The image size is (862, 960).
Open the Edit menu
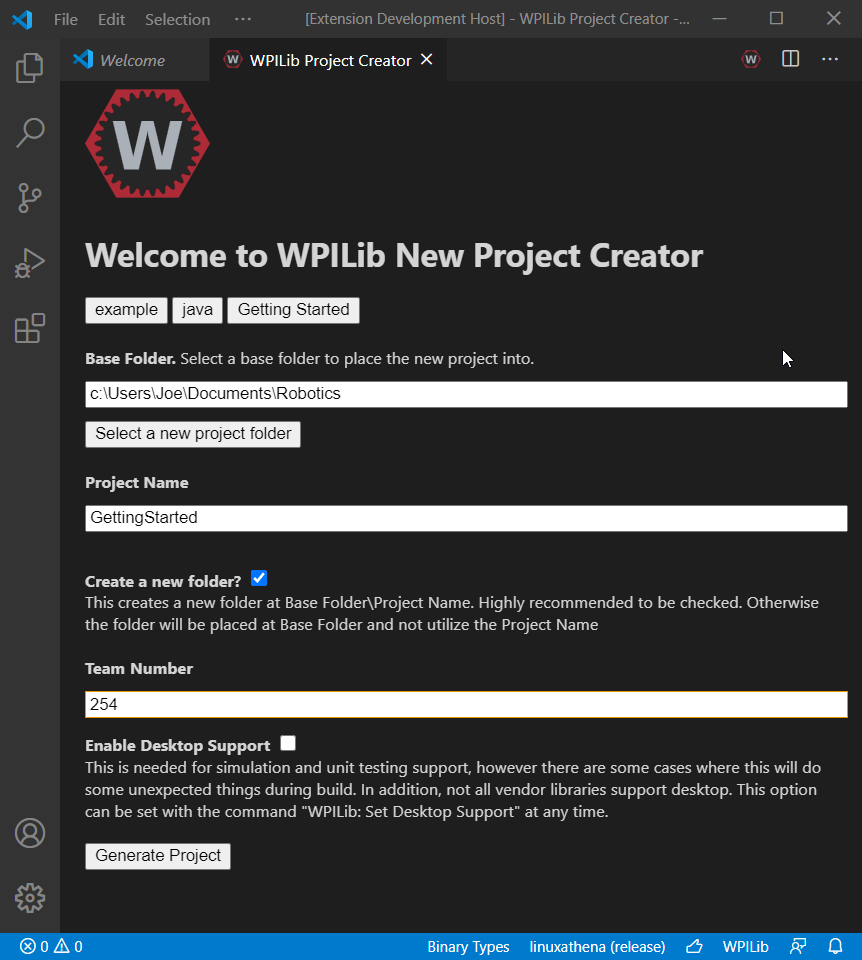click(111, 20)
